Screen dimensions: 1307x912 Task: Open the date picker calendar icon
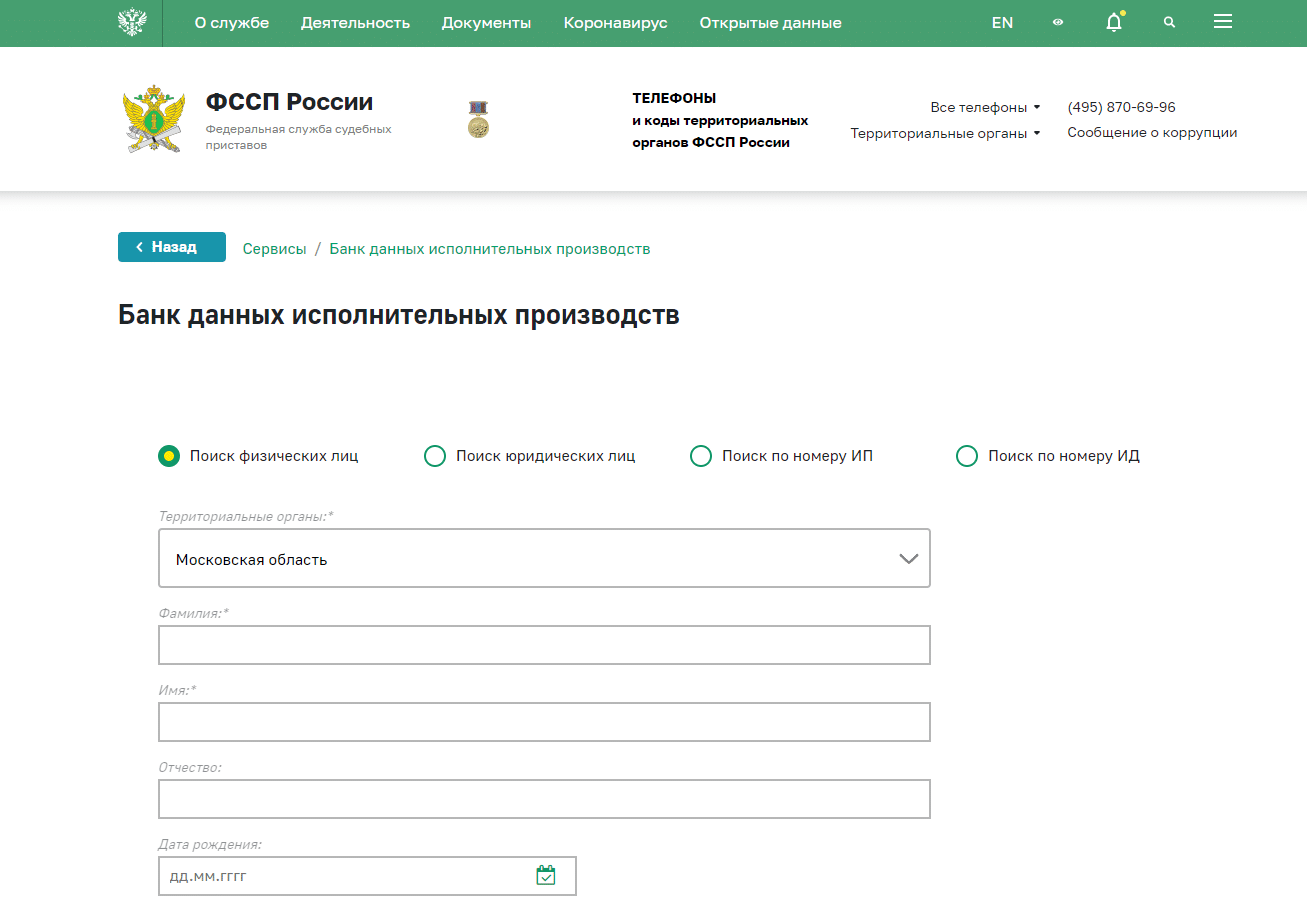[x=546, y=874]
